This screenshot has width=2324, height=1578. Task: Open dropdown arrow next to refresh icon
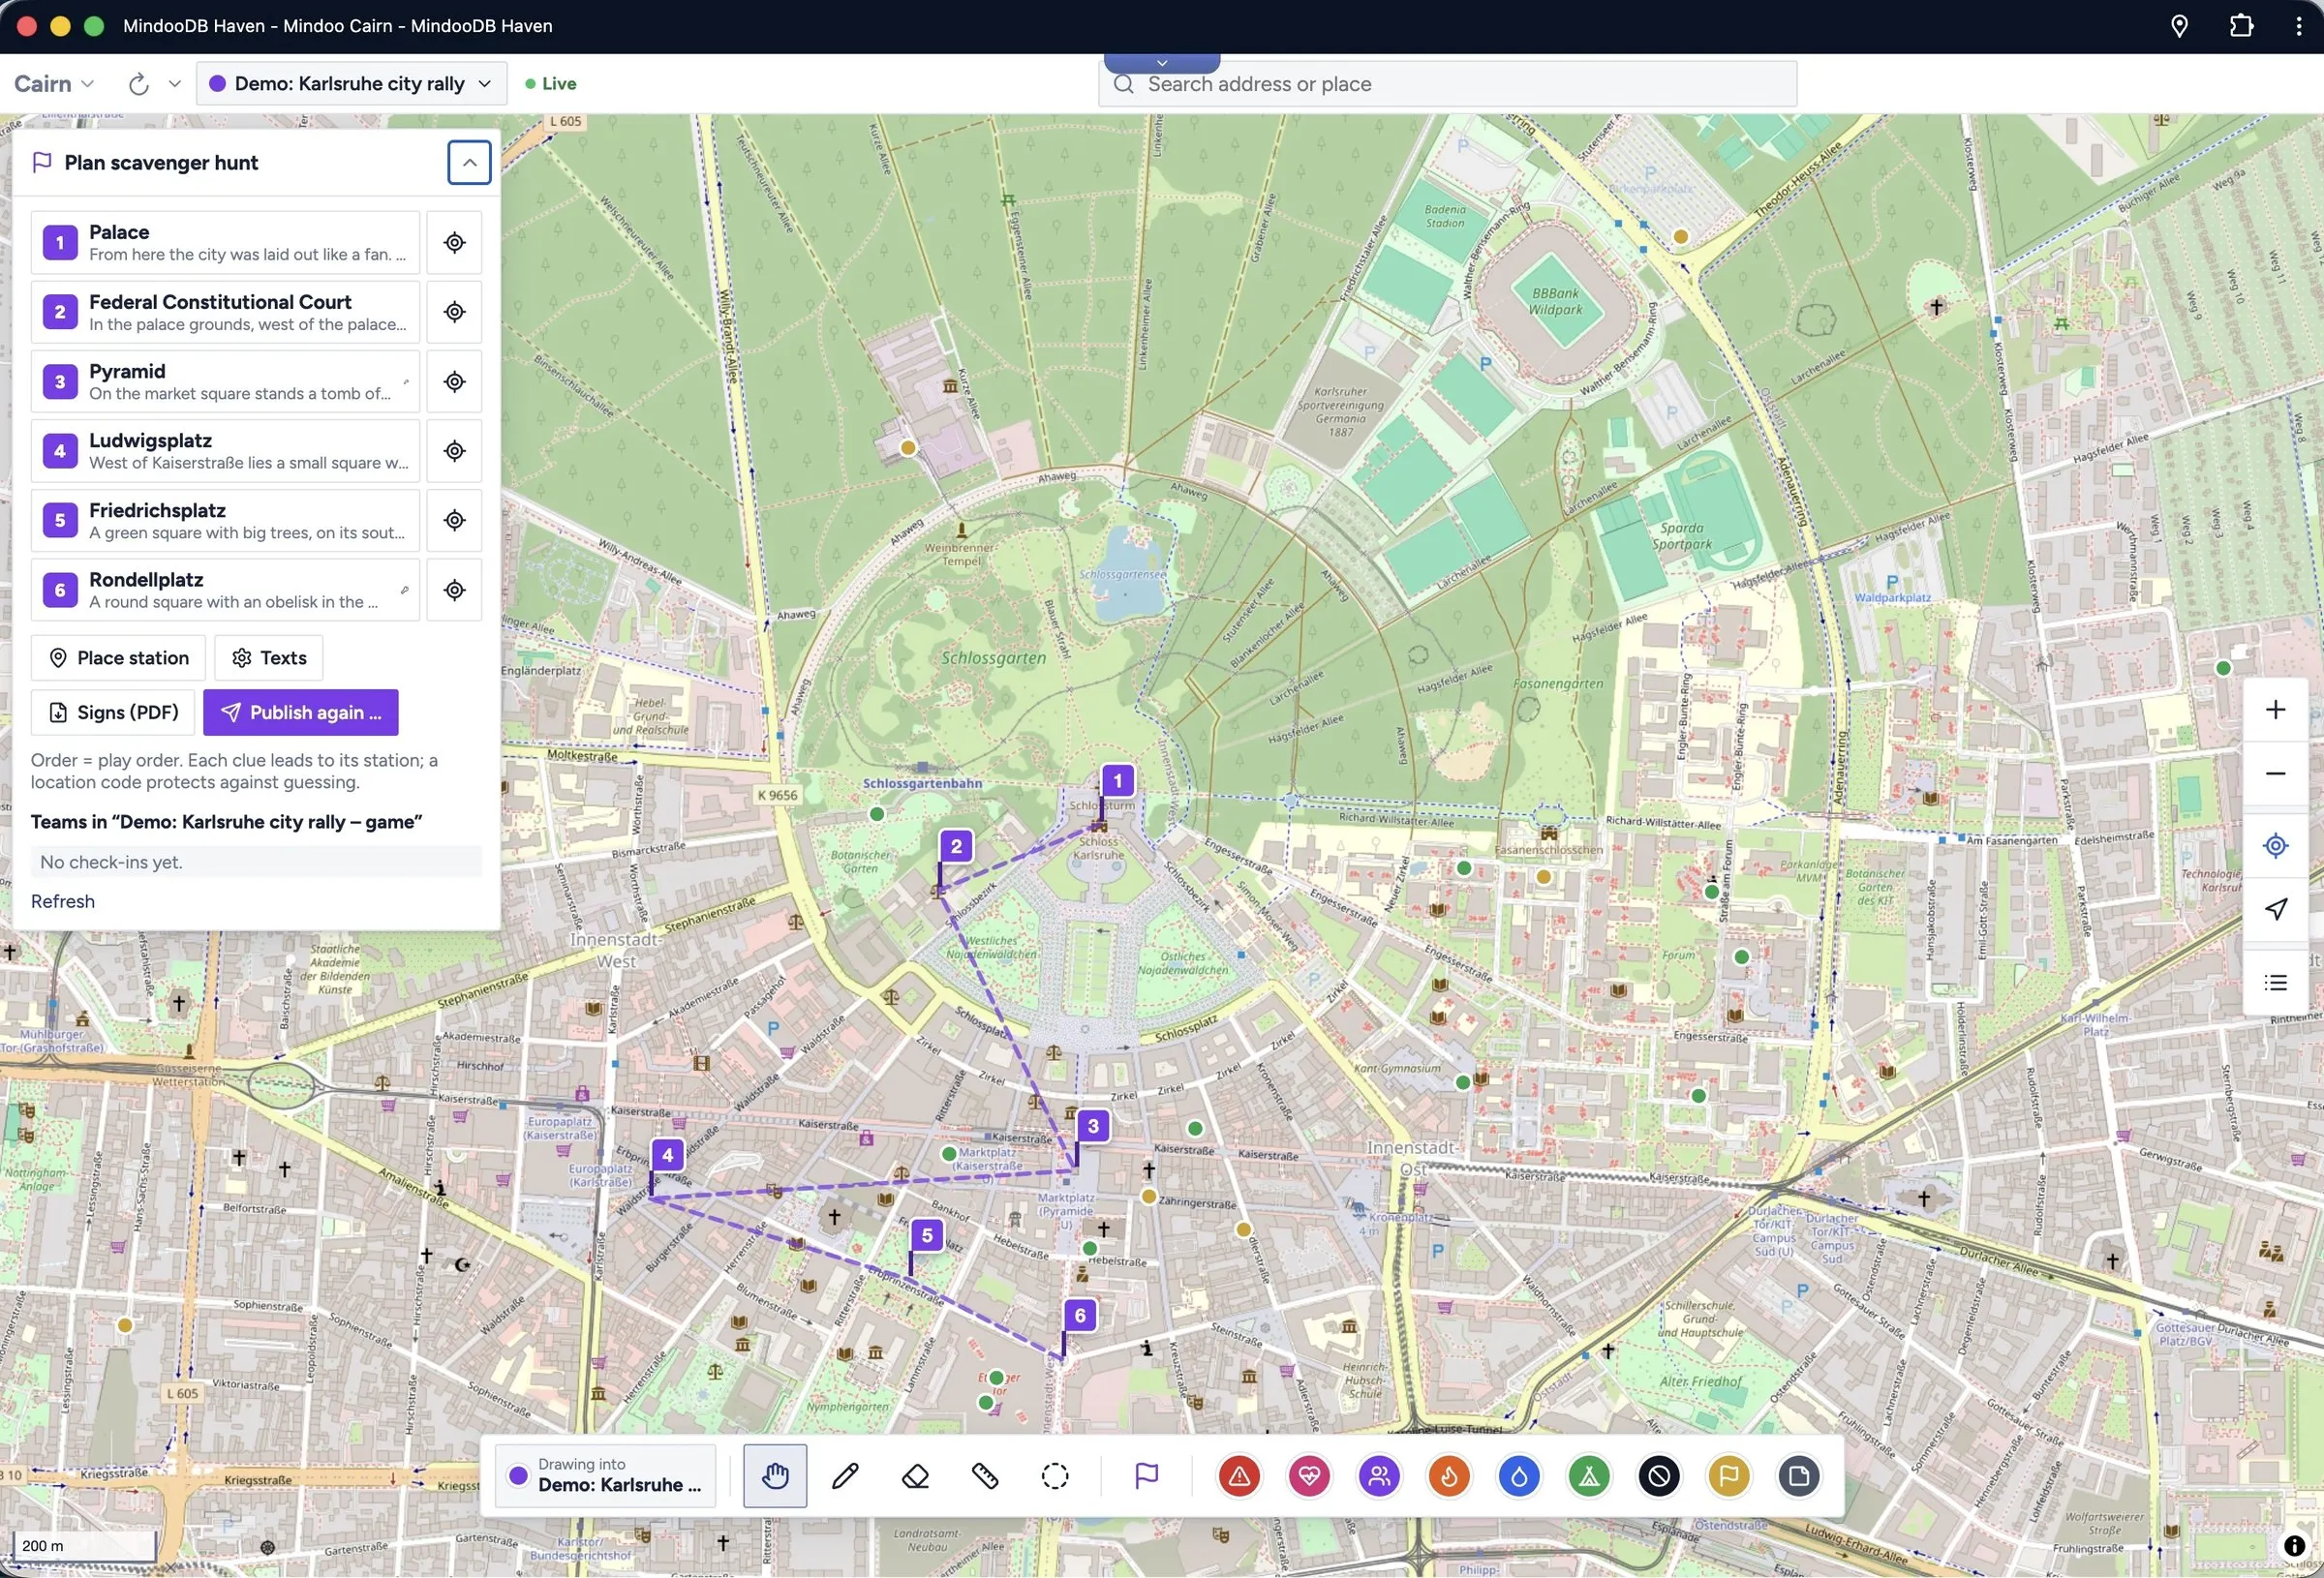point(175,84)
